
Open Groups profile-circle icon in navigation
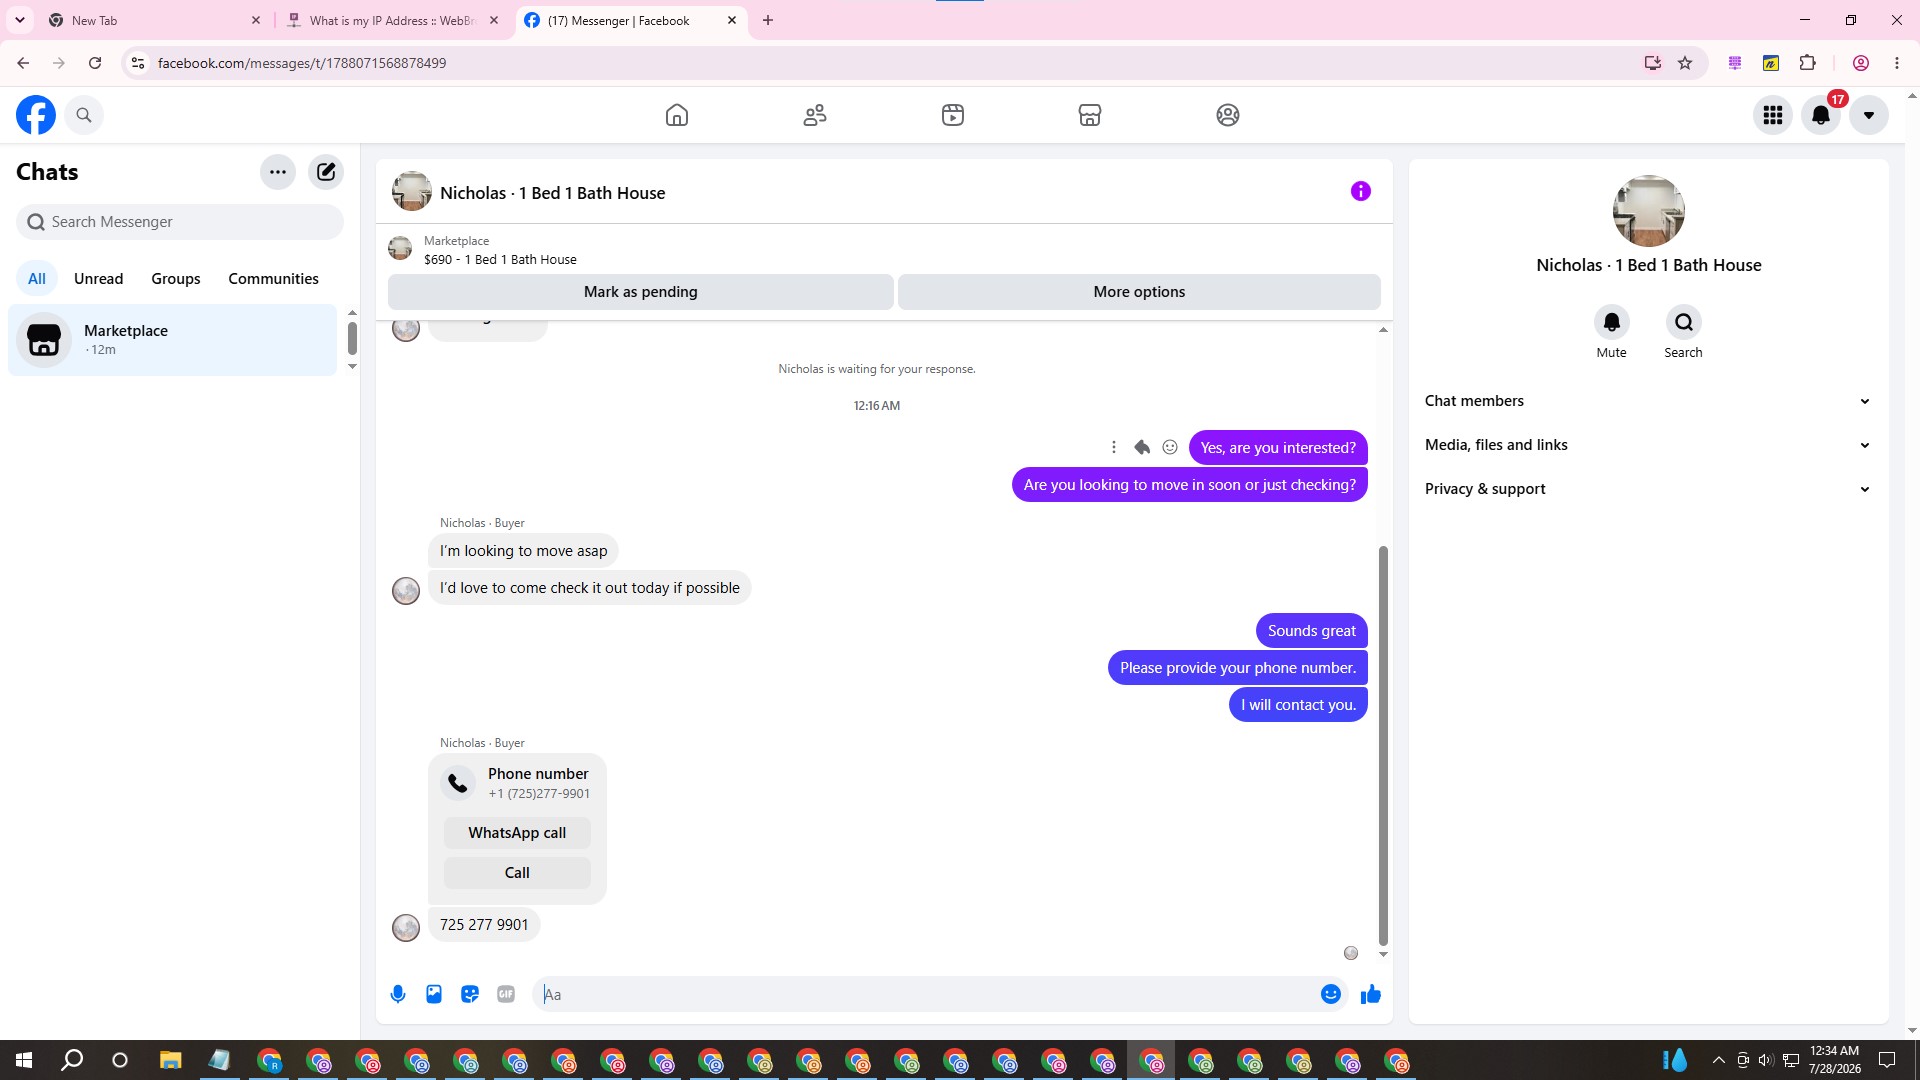(x=1228, y=115)
